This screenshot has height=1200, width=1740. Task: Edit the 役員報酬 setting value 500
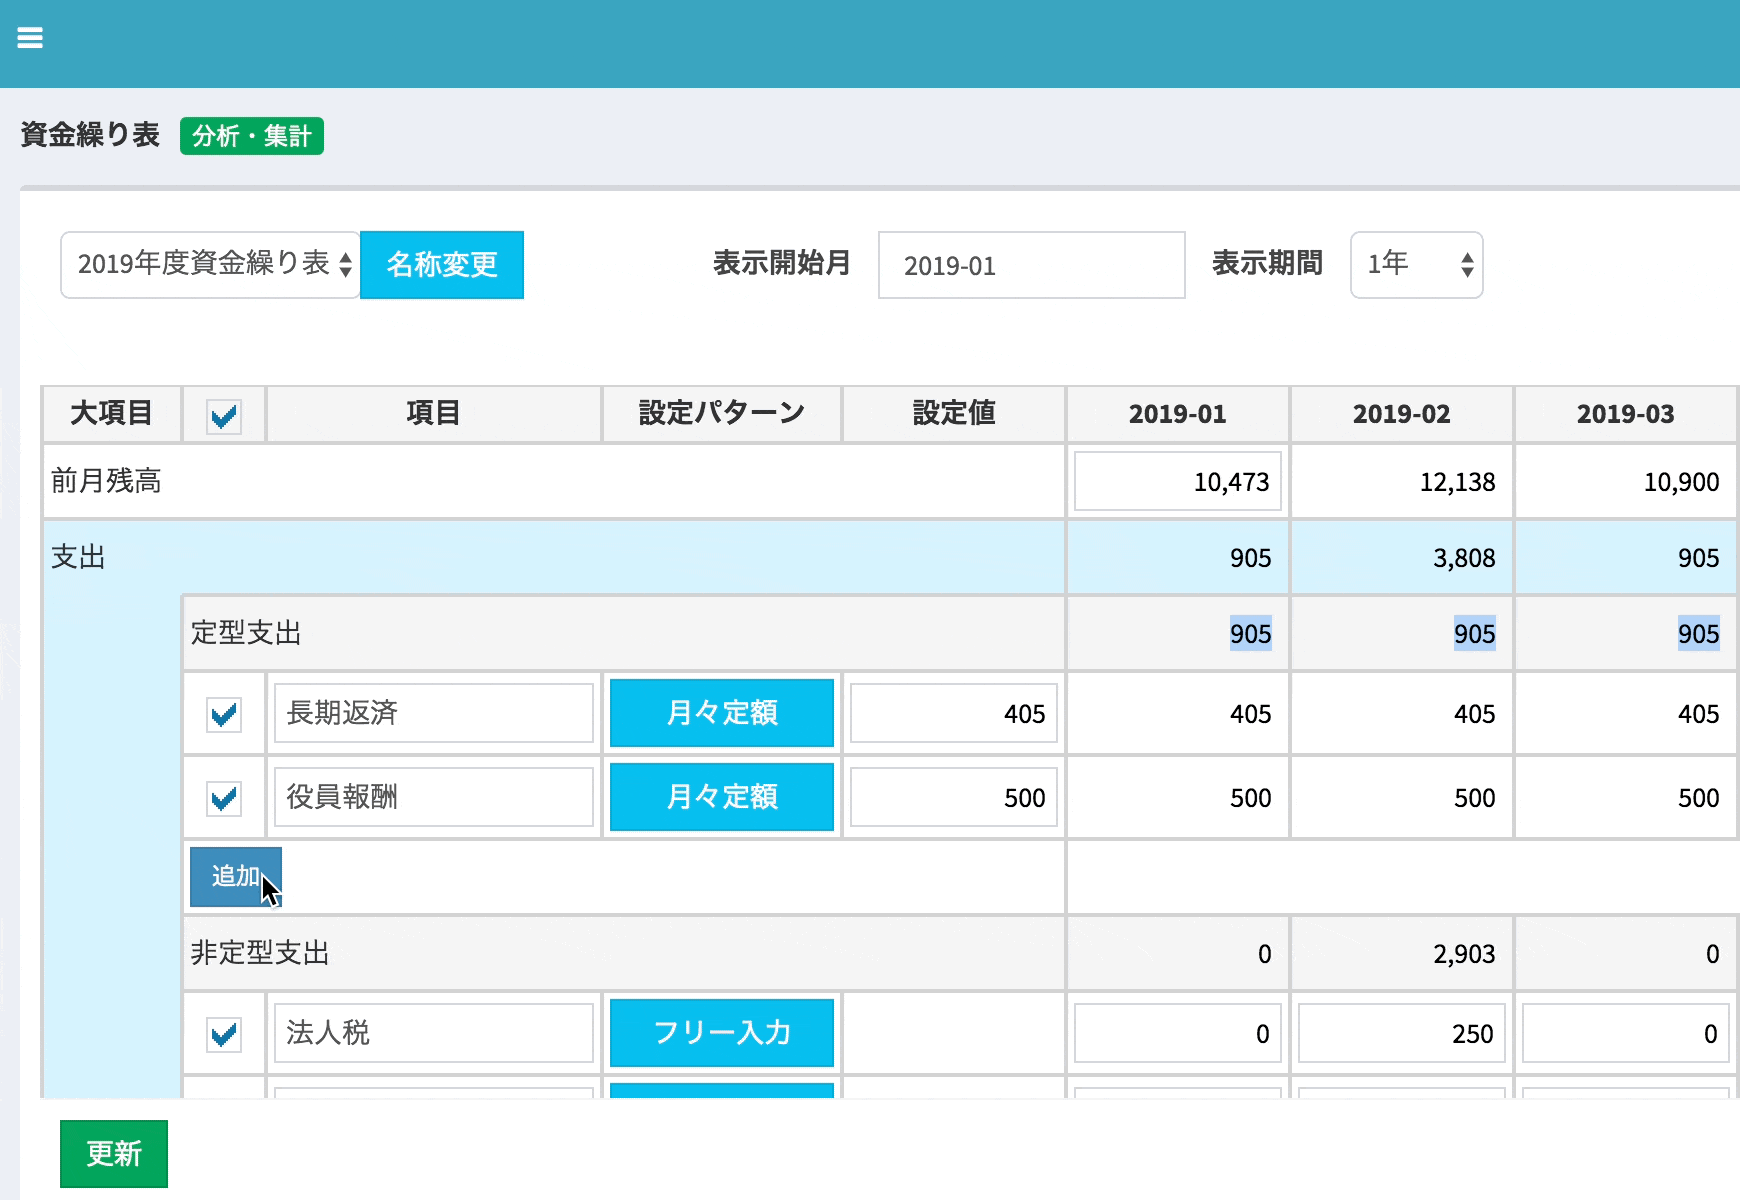point(953,797)
